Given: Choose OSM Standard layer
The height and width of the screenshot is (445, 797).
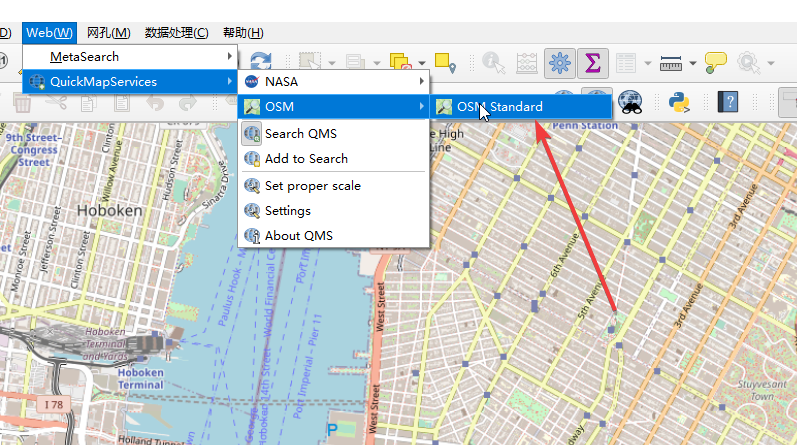Looking at the screenshot, I should pyautogui.click(x=522, y=107).
